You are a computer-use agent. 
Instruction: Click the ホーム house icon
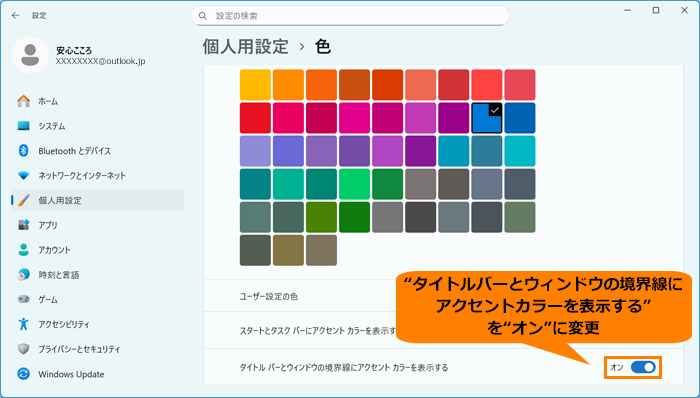coord(24,101)
